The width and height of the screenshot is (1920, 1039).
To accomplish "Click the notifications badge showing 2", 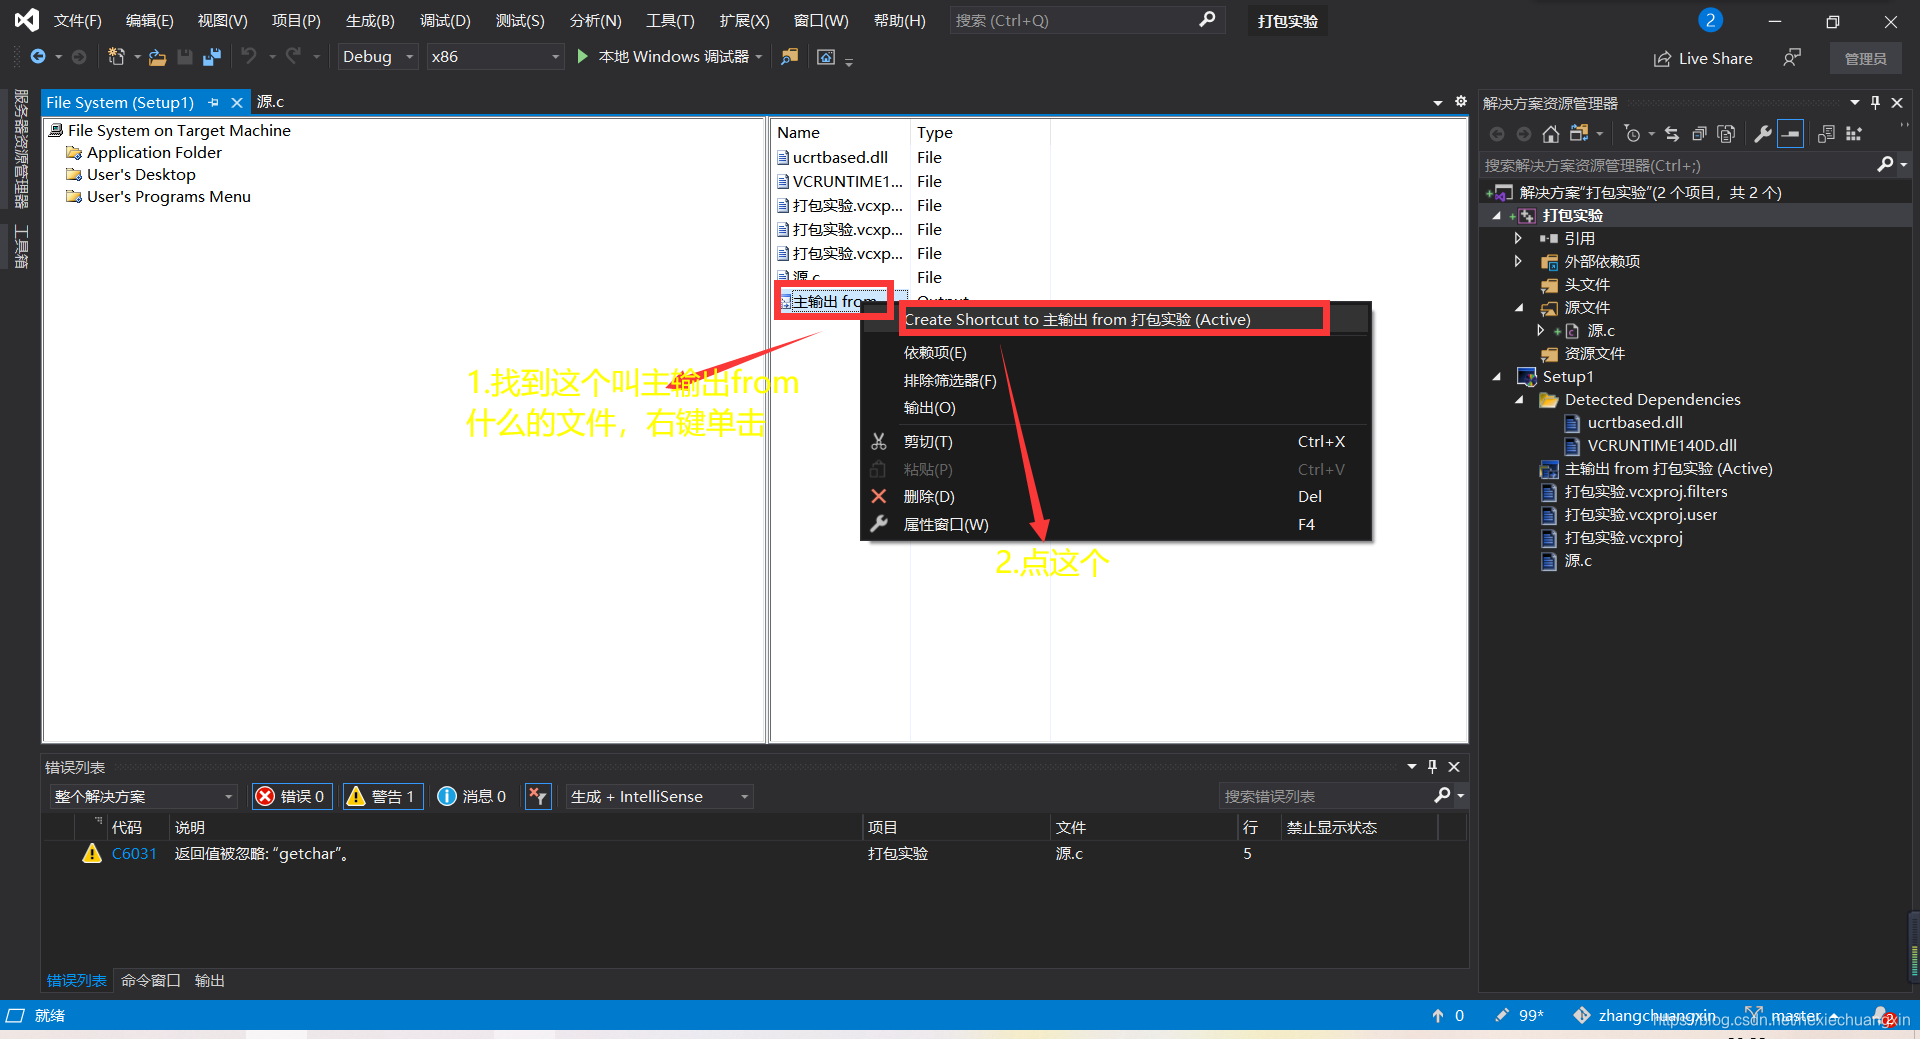I will point(1710,20).
